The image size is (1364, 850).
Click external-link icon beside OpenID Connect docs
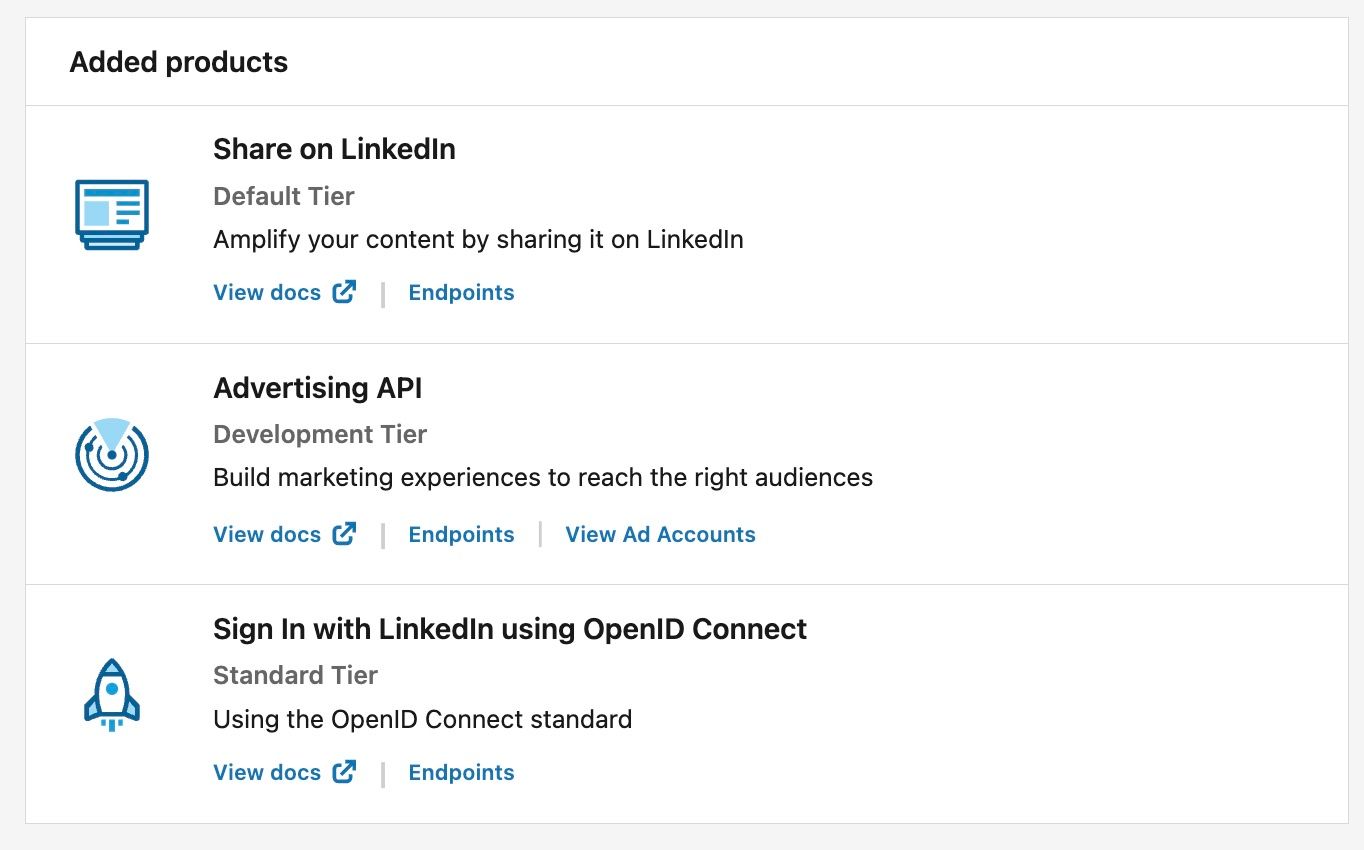344,772
